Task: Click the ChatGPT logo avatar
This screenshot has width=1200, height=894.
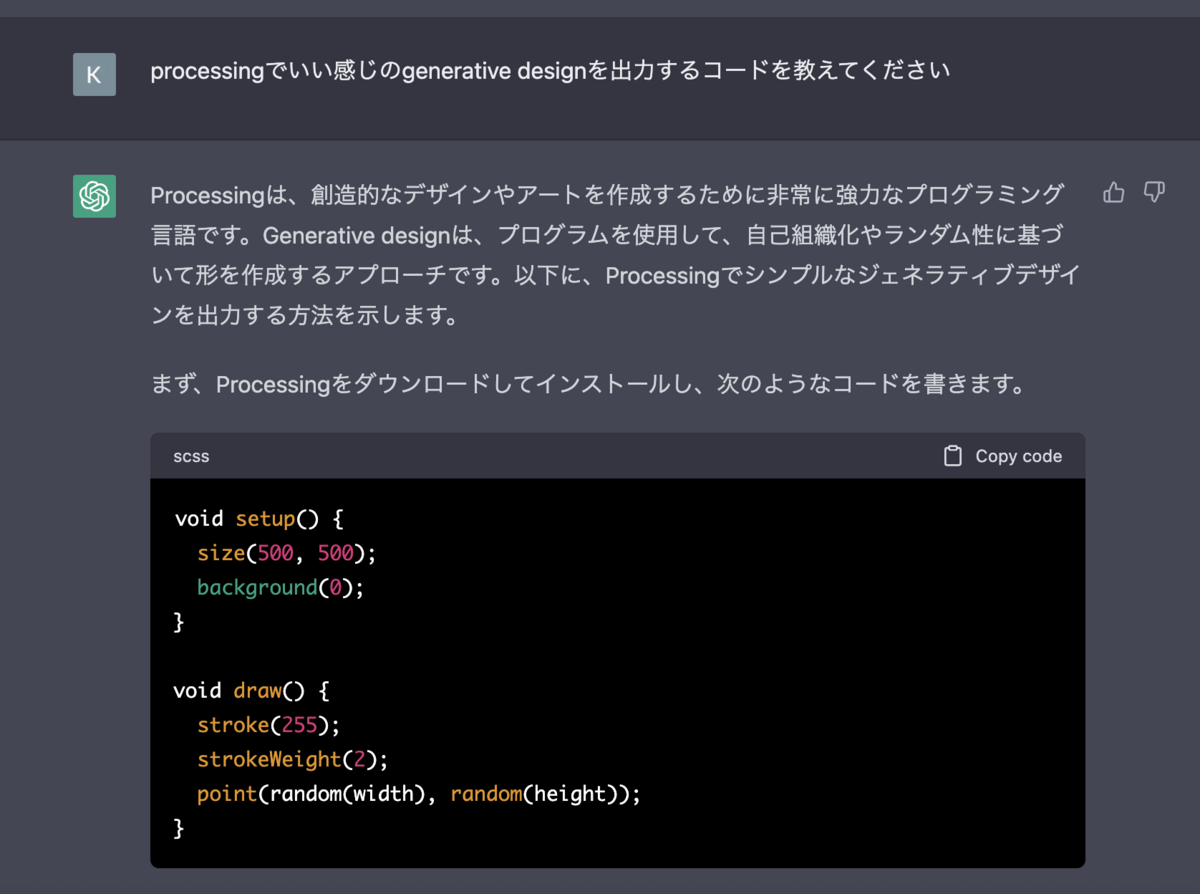Action: coord(94,196)
